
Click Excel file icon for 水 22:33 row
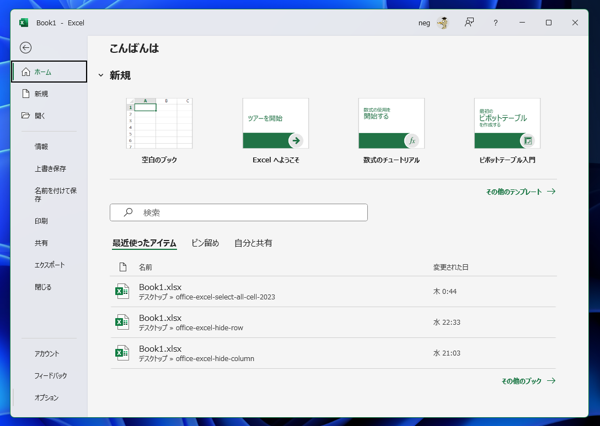[122, 322]
